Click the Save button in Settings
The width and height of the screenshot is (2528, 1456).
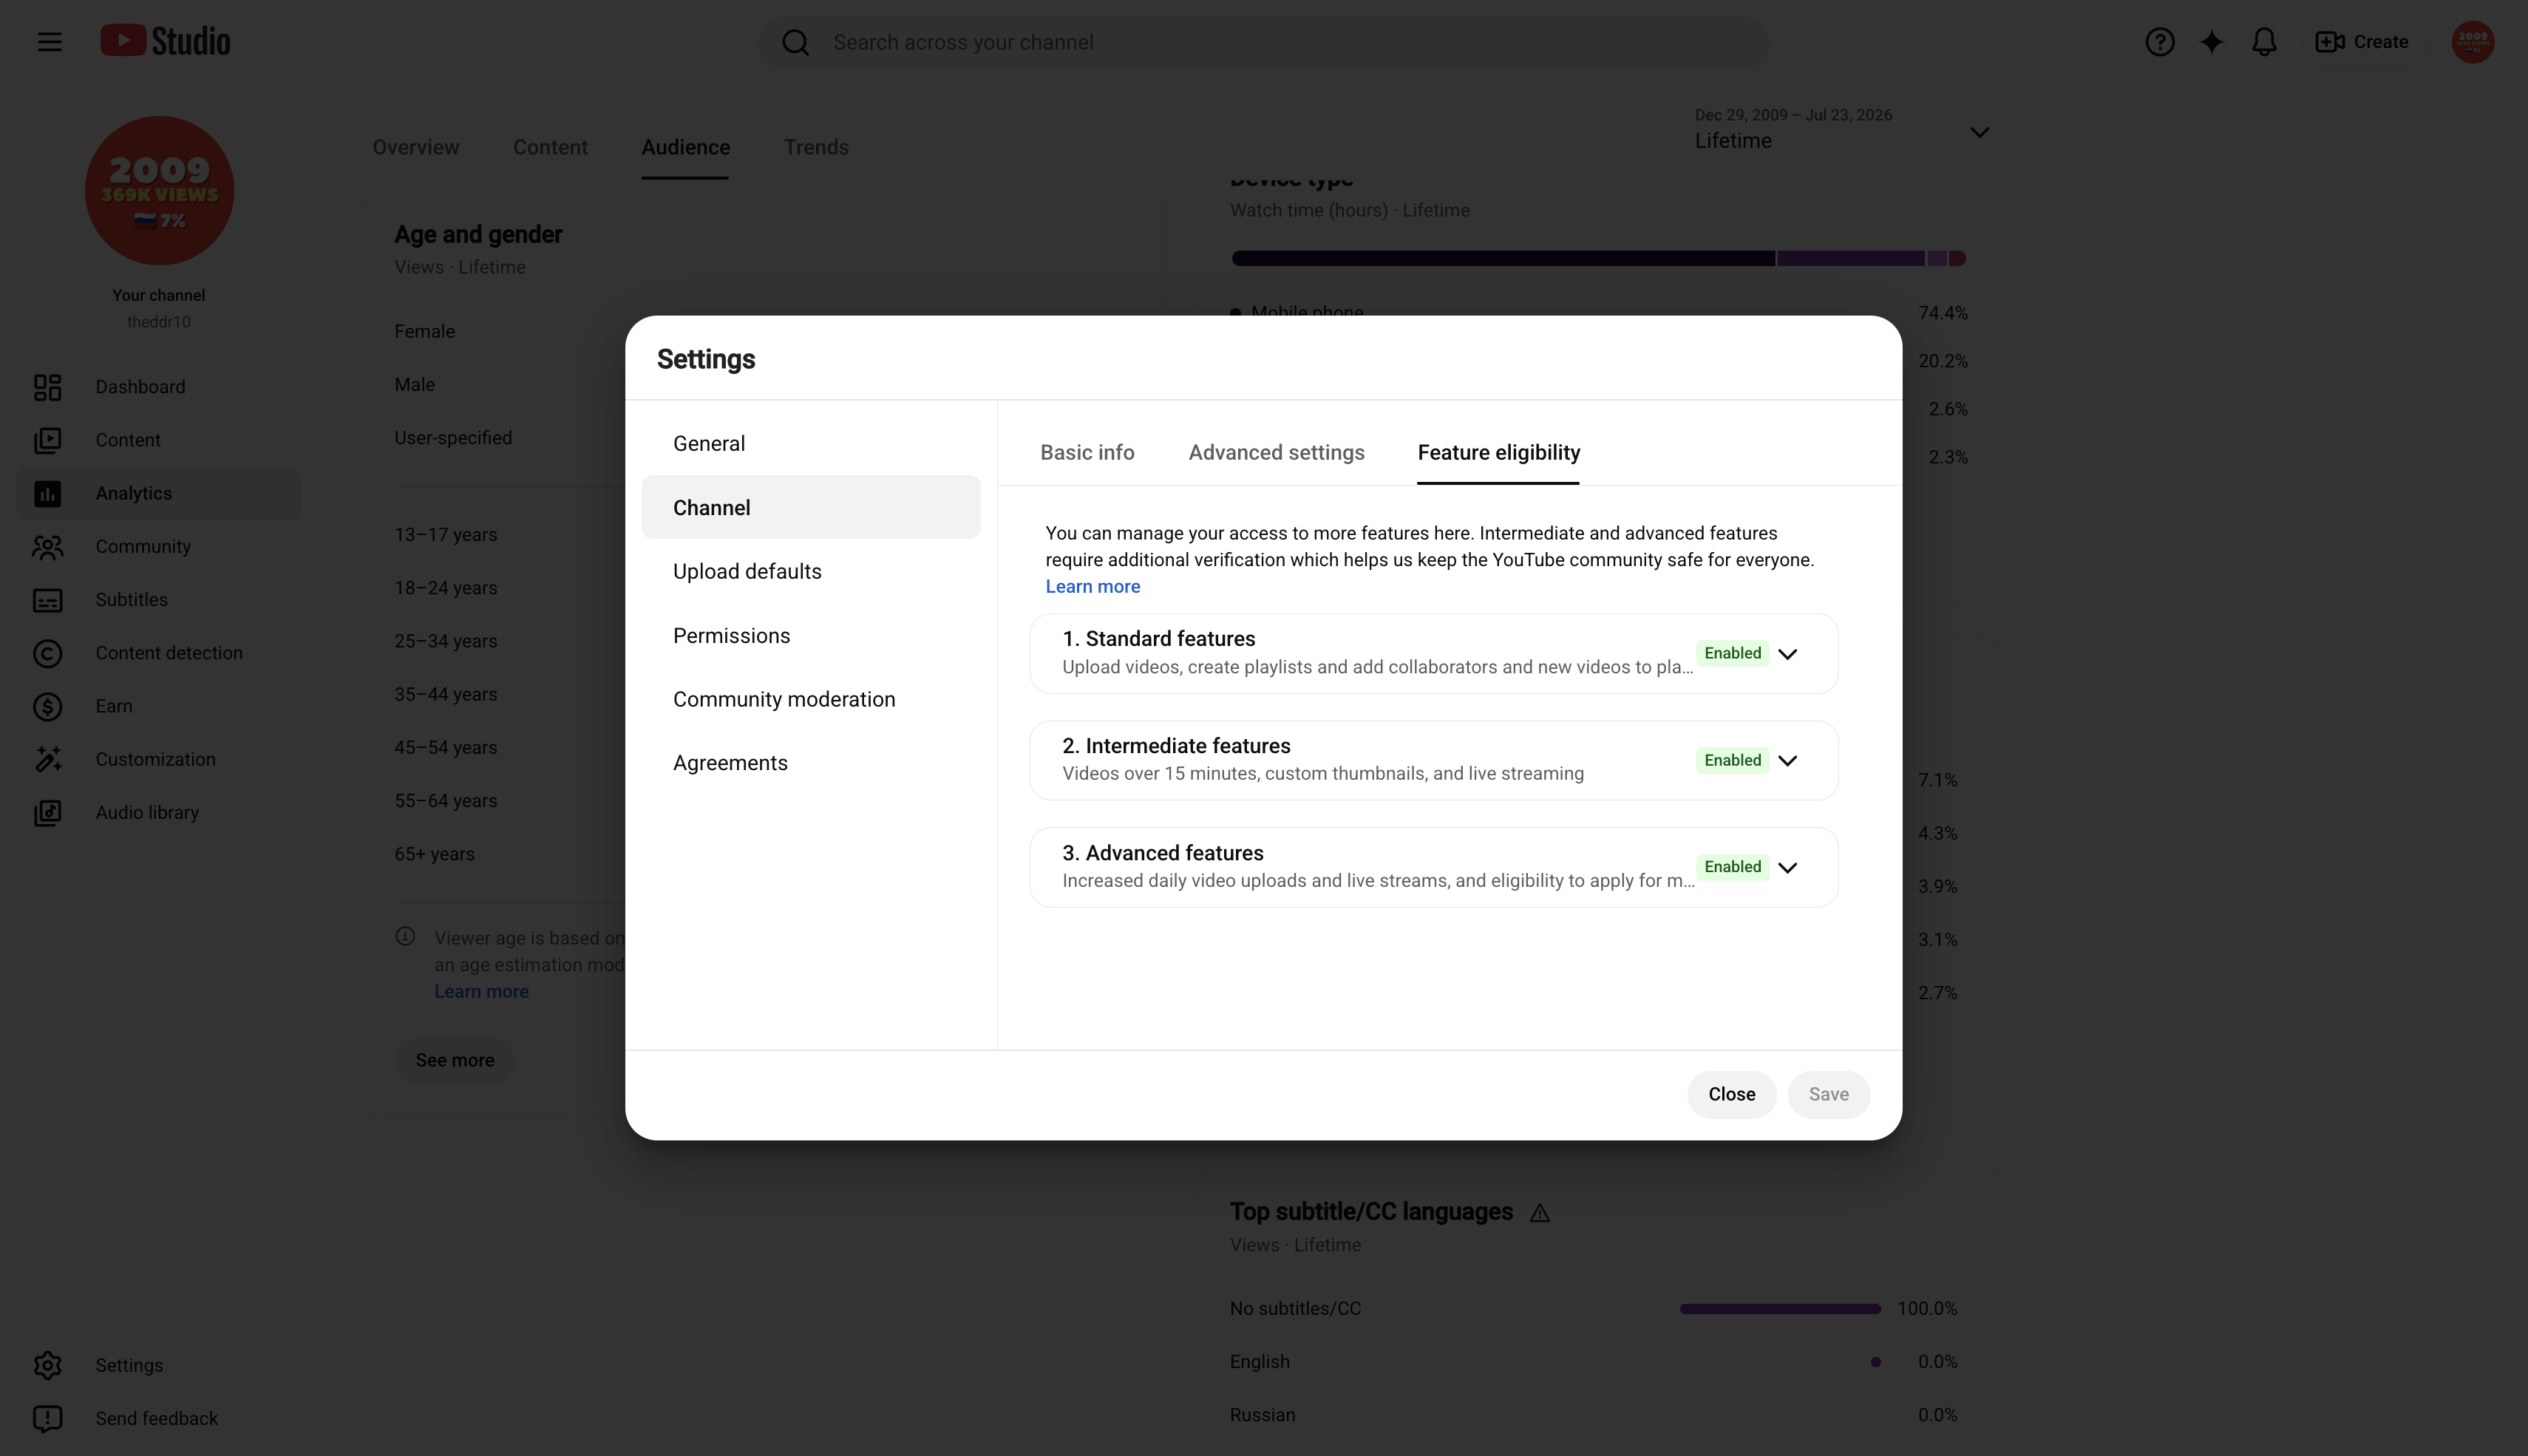(1828, 1094)
